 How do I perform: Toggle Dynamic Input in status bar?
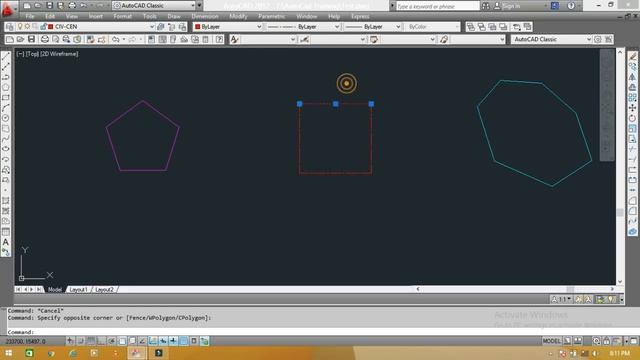pyautogui.click(x=163, y=341)
